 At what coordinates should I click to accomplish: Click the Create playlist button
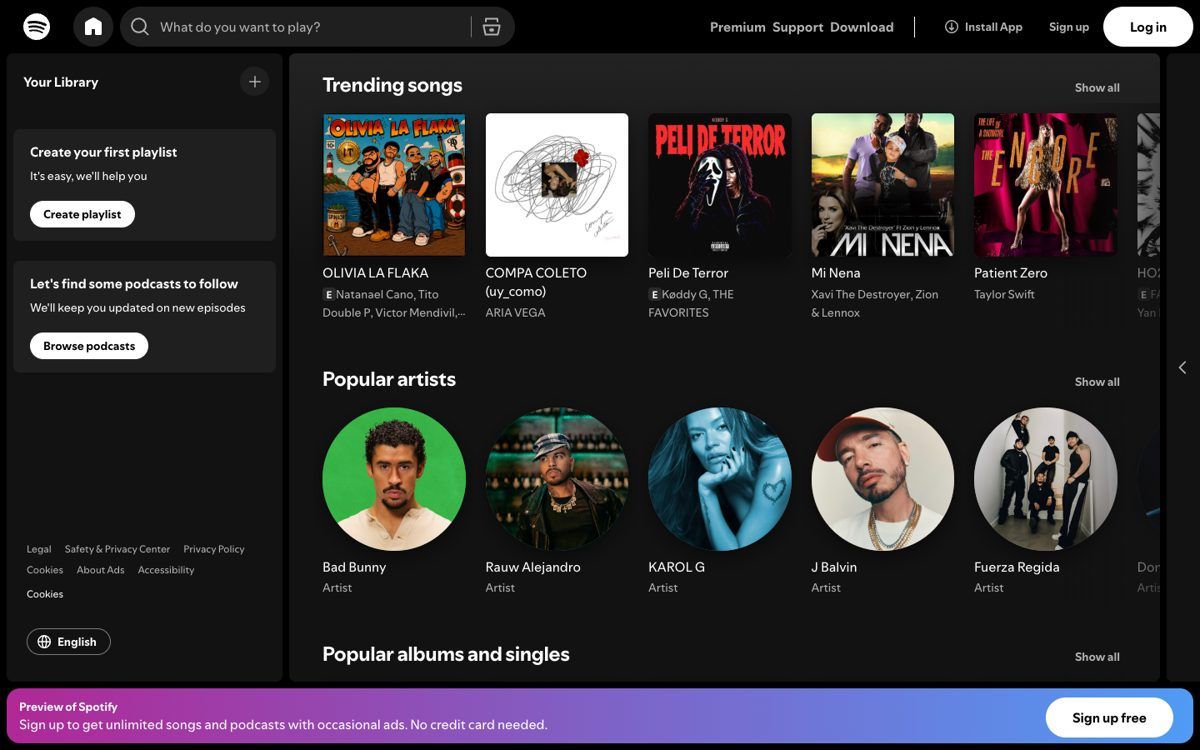[x=82, y=214]
